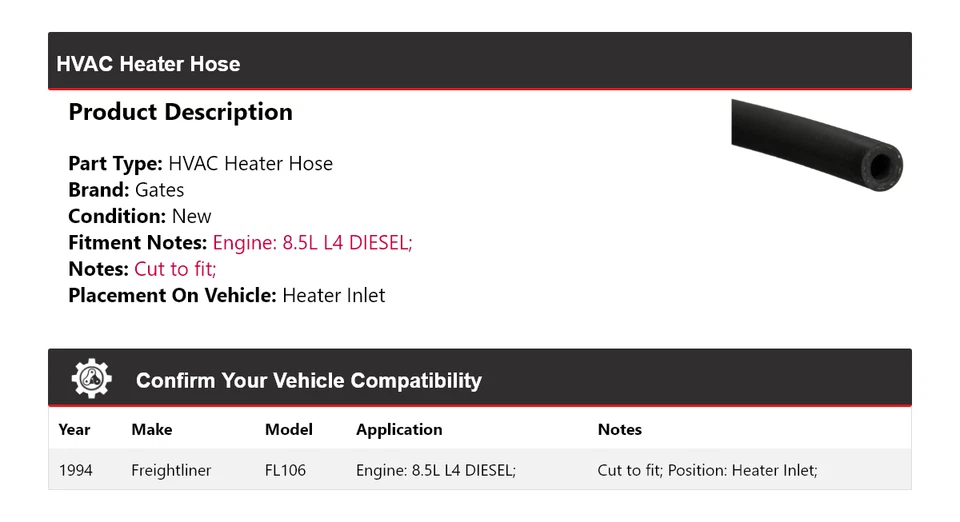Click the red Engine: 8.5L L4 DIESEL fitment note
960x522 pixels.
[x=312, y=243]
